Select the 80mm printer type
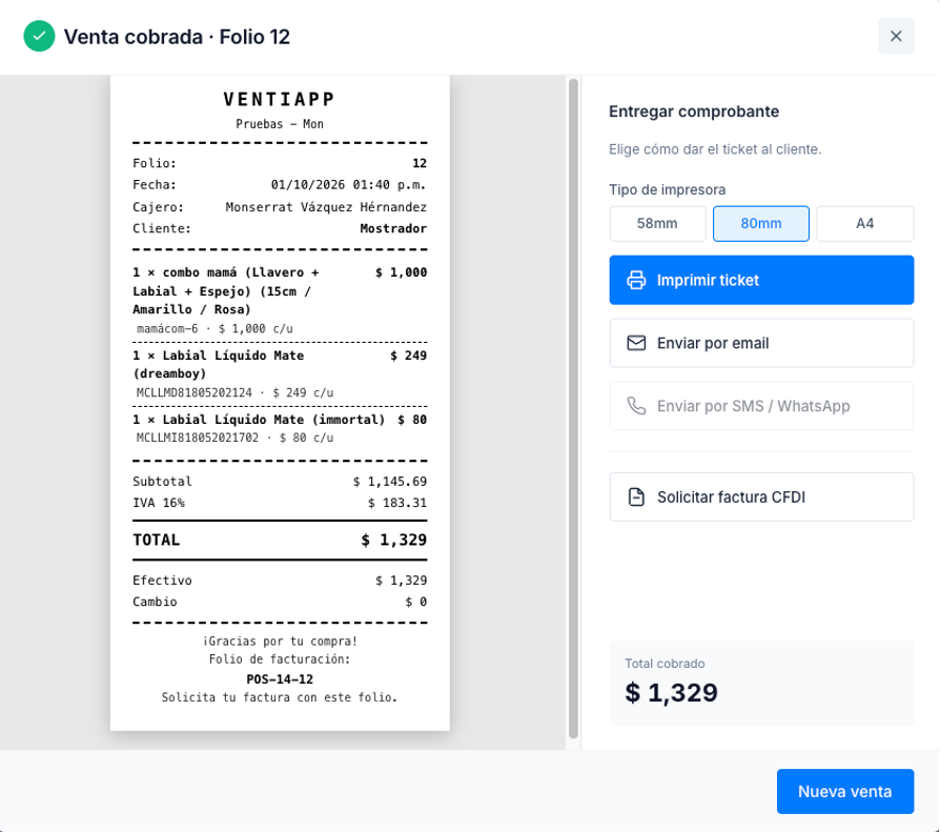 761,223
